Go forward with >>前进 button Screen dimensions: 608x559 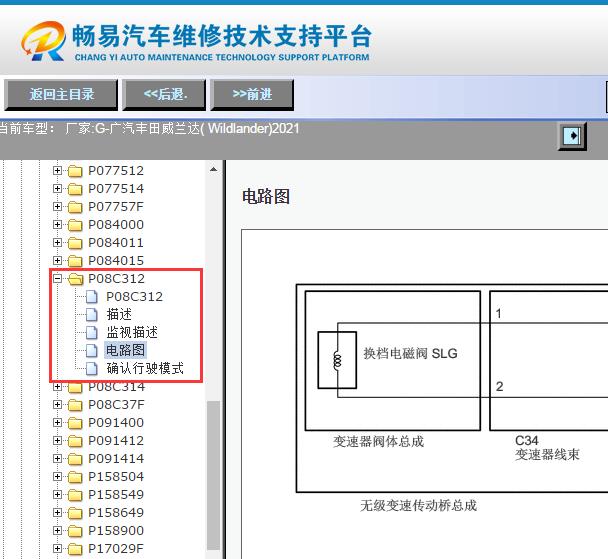[252, 95]
